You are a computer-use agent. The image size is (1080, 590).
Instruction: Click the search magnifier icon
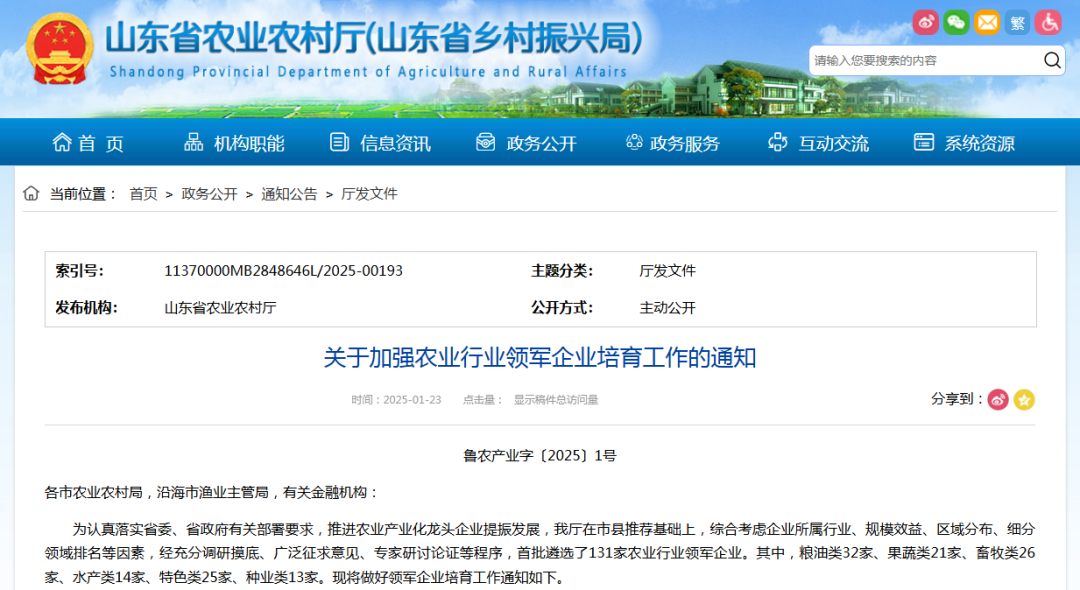tap(1052, 60)
